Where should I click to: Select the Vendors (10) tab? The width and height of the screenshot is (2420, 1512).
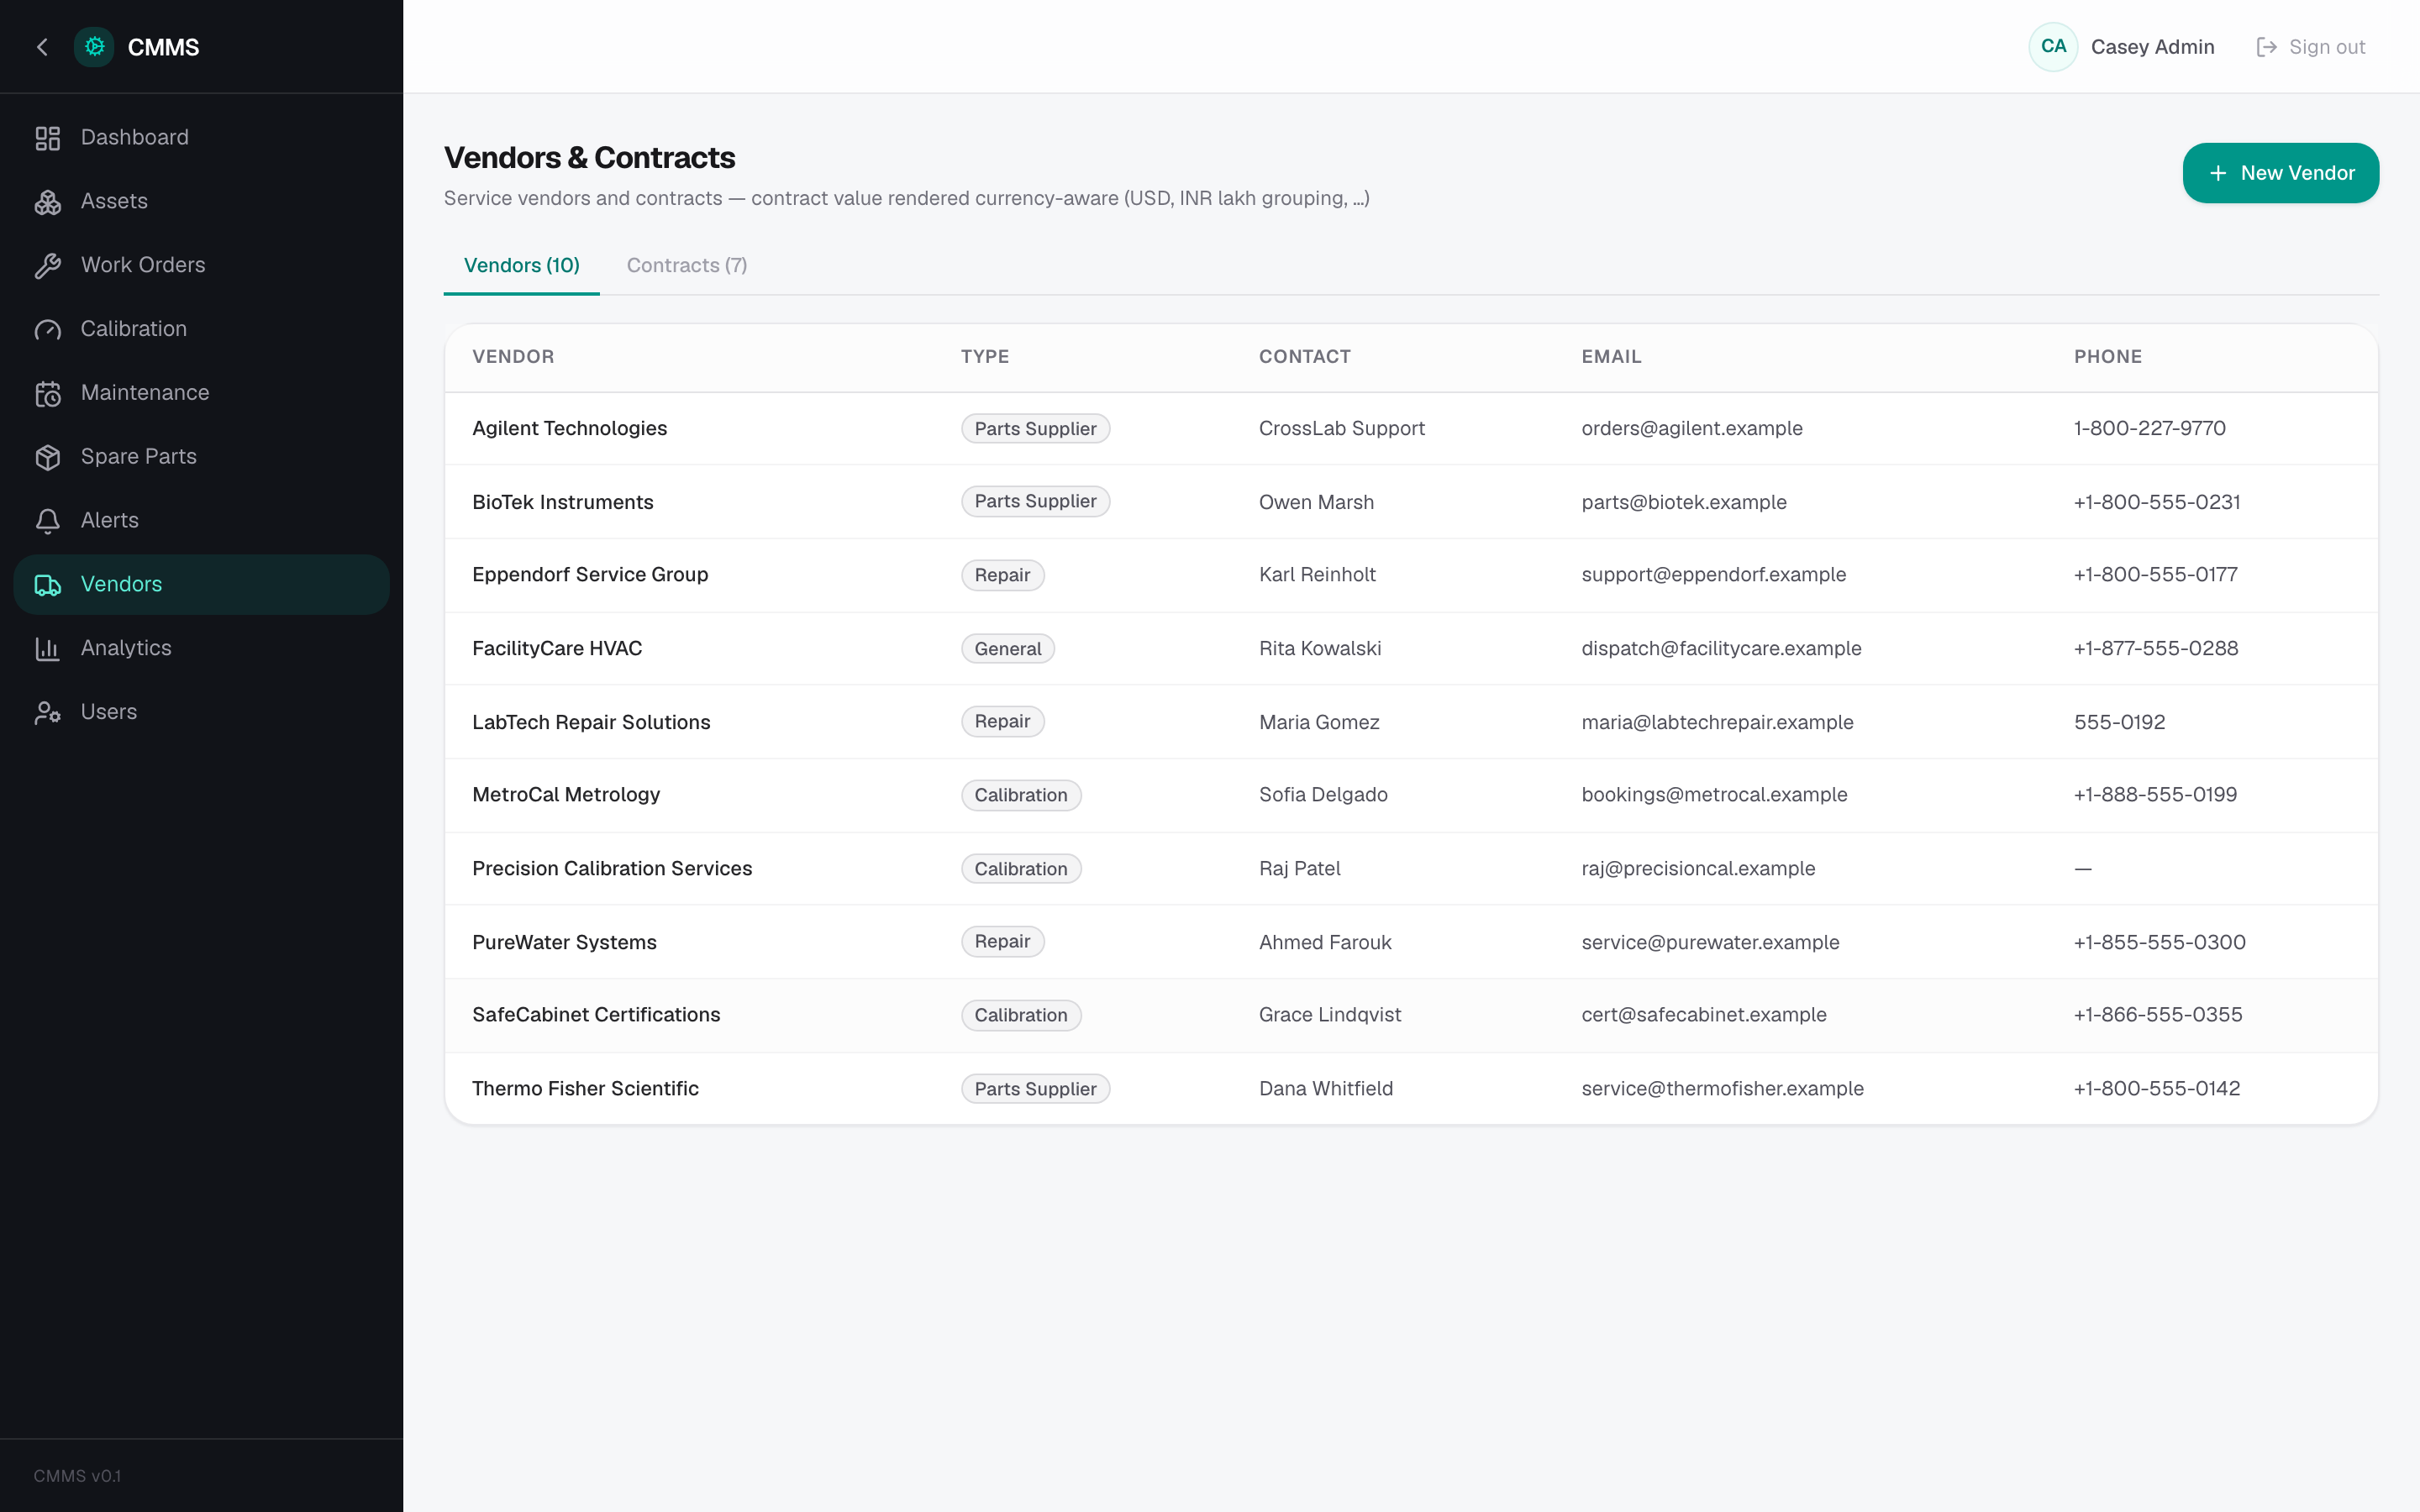522,266
